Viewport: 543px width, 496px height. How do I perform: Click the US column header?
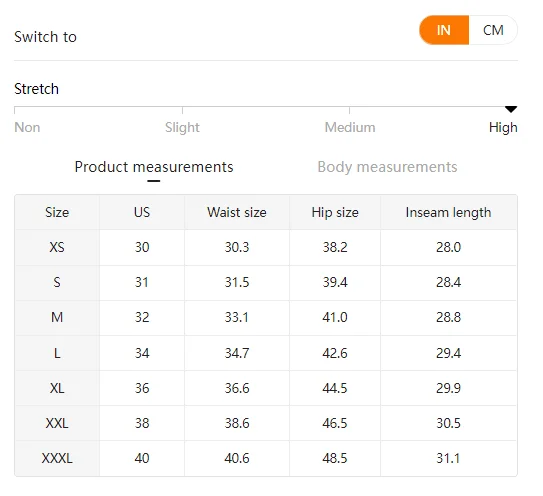pyautogui.click(x=142, y=212)
